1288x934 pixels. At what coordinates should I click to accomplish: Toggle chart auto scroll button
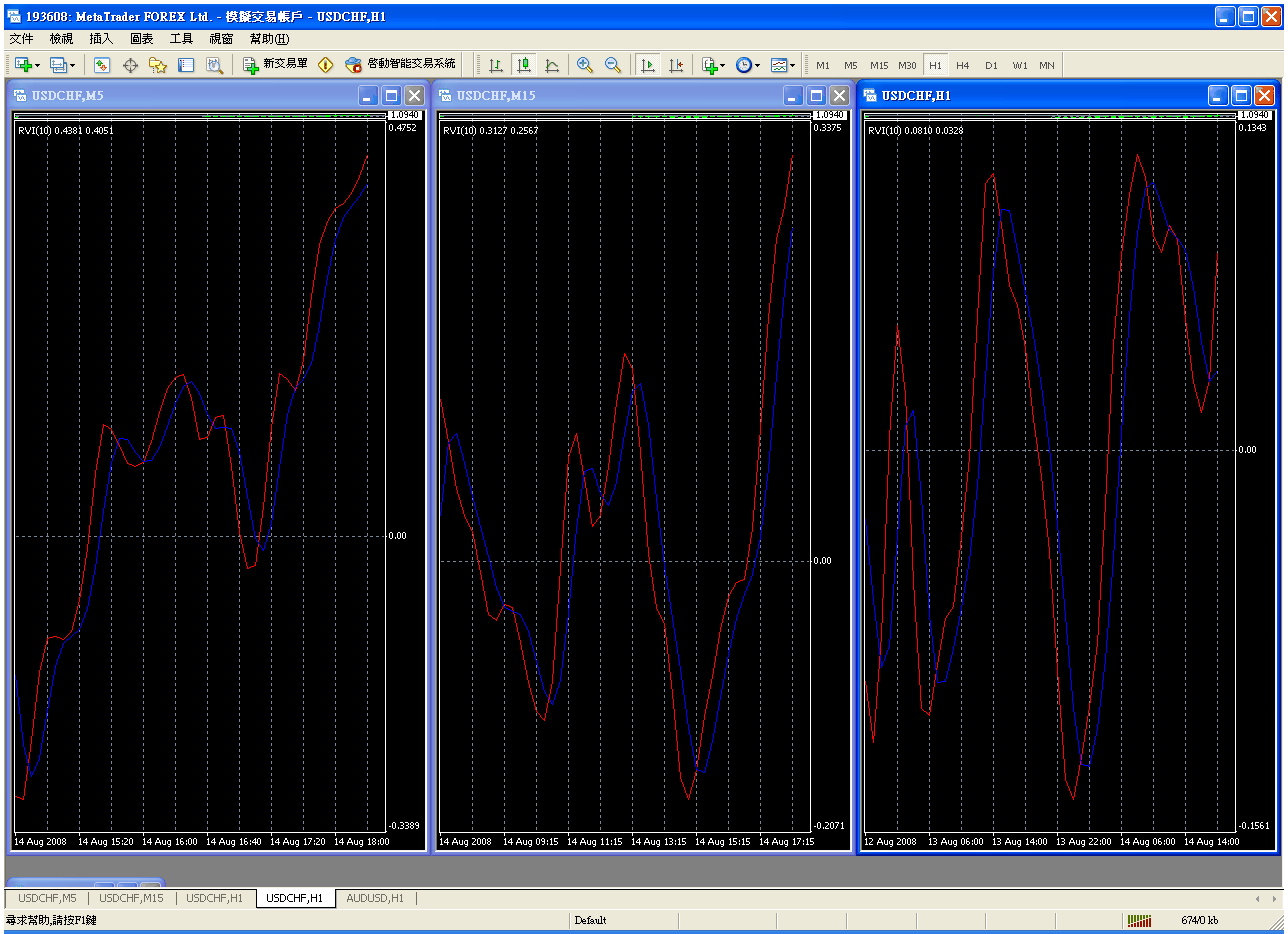[x=648, y=65]
